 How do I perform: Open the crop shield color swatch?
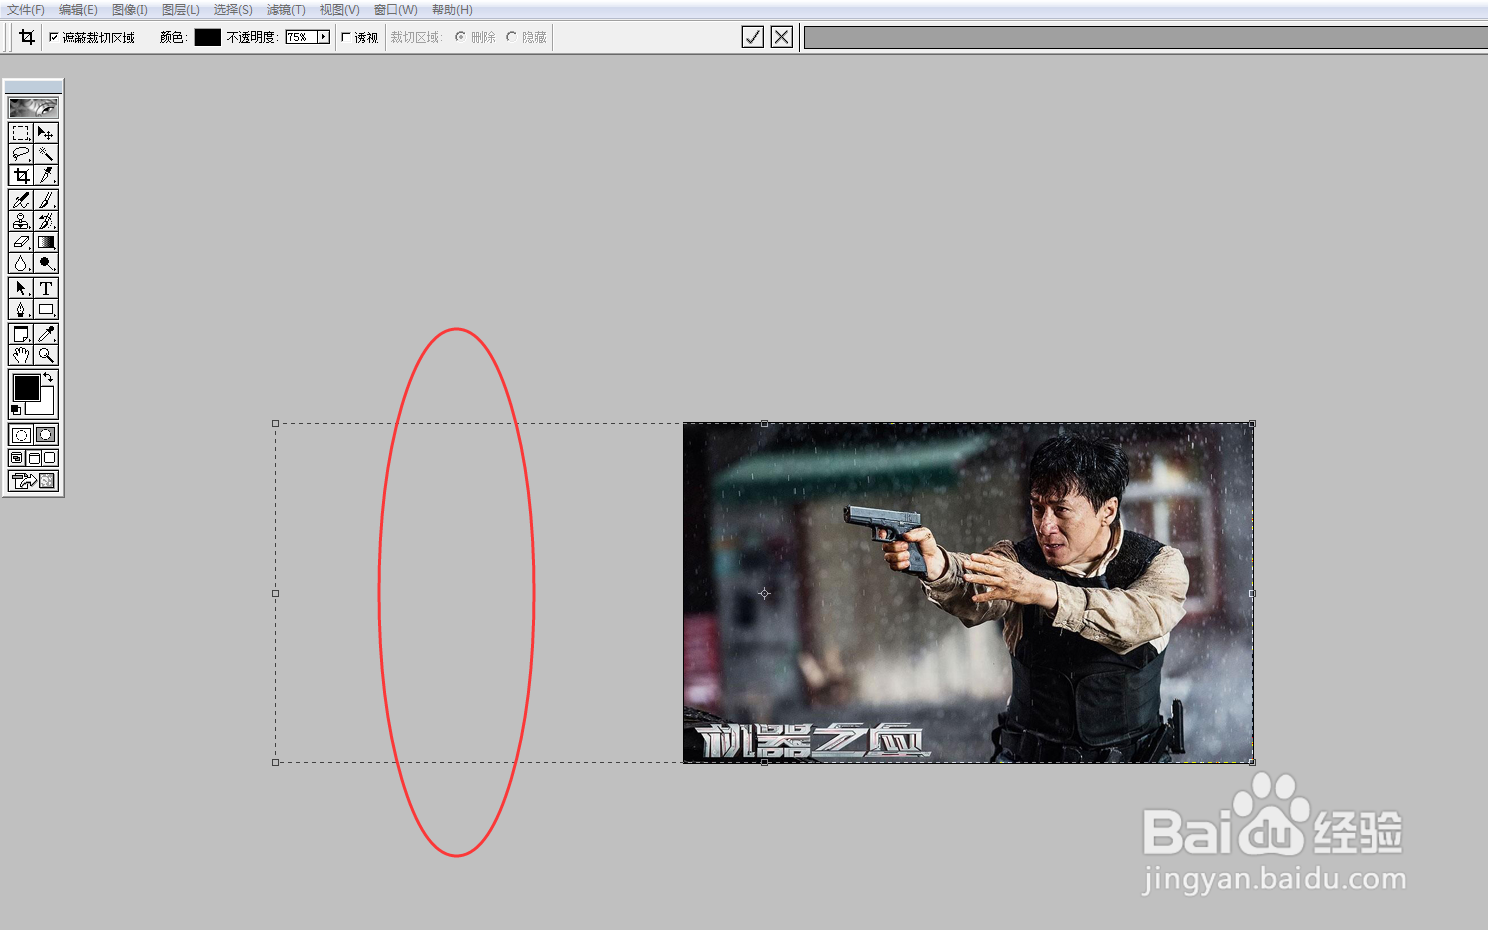click(x=207, y=37)
